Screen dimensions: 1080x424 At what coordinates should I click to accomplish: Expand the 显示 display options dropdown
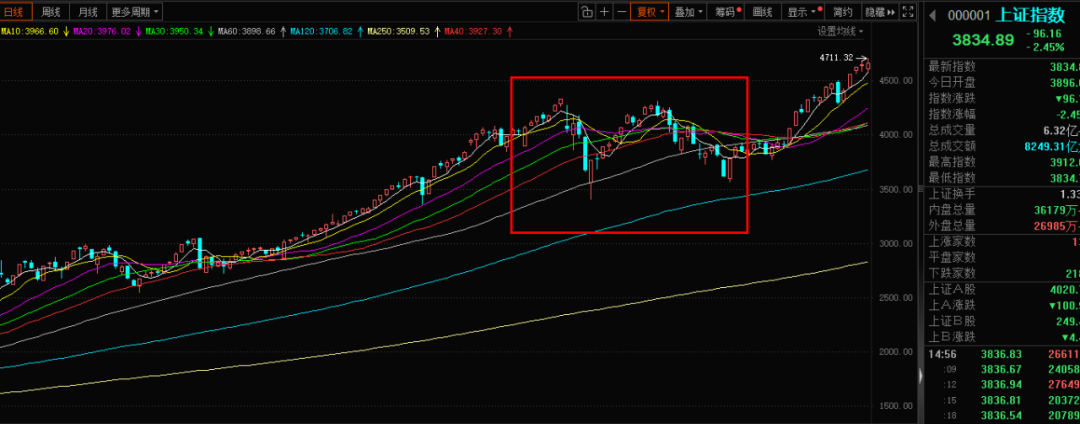(x=801, y=12)
